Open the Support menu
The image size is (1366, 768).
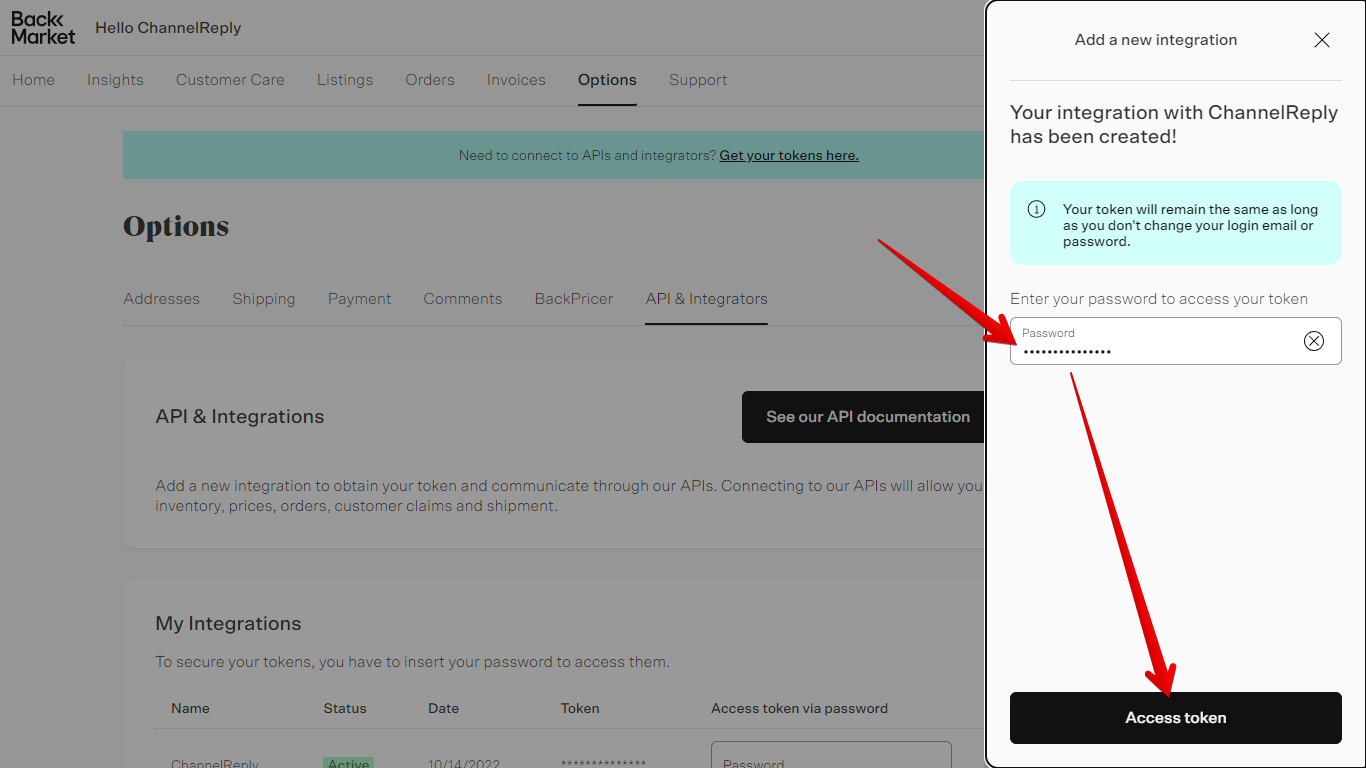698,80
